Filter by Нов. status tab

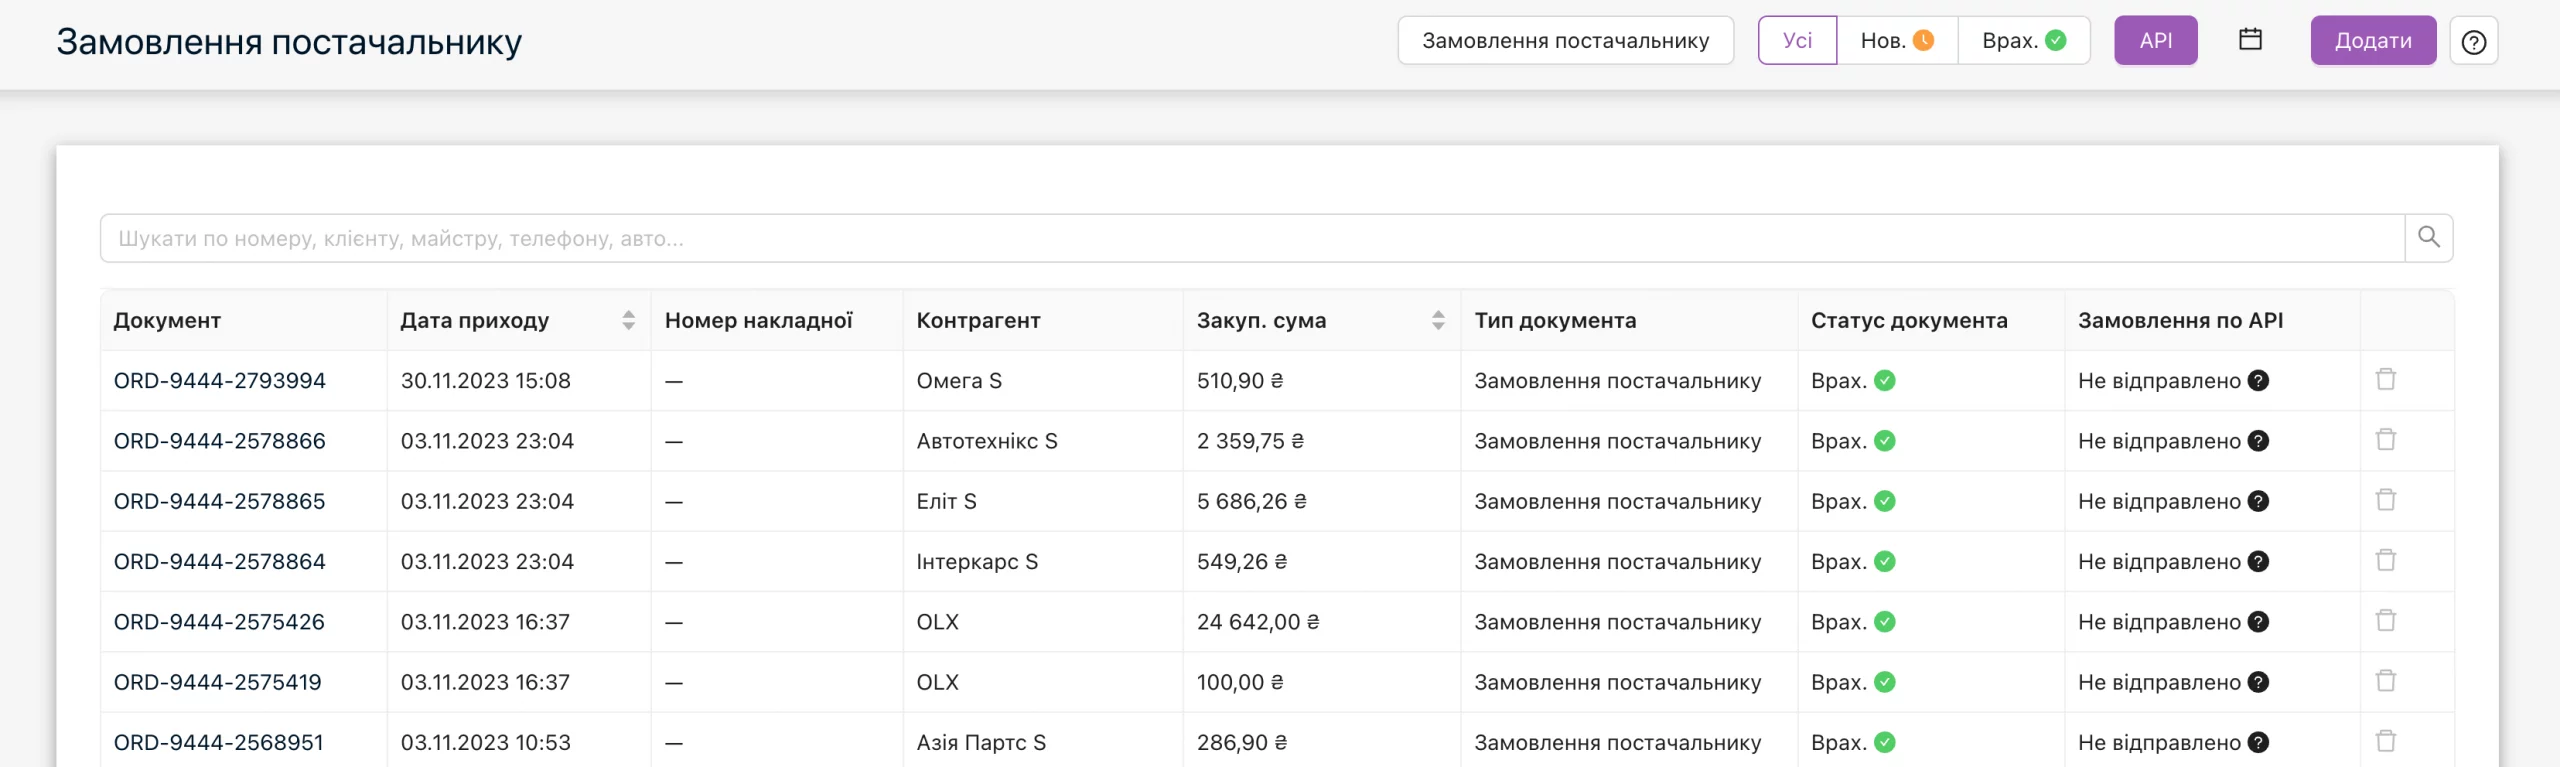[x=1897, y=41]
